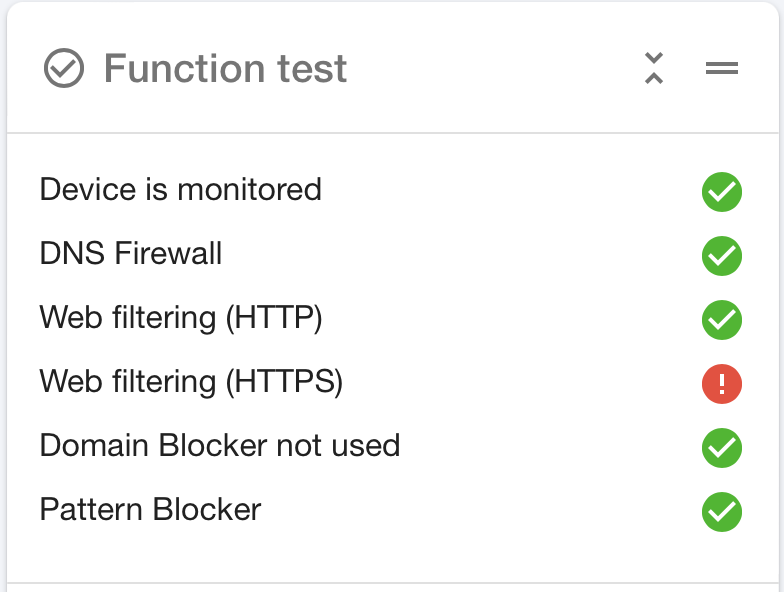Select the Domain Blocker not used label

click(220, 445)
